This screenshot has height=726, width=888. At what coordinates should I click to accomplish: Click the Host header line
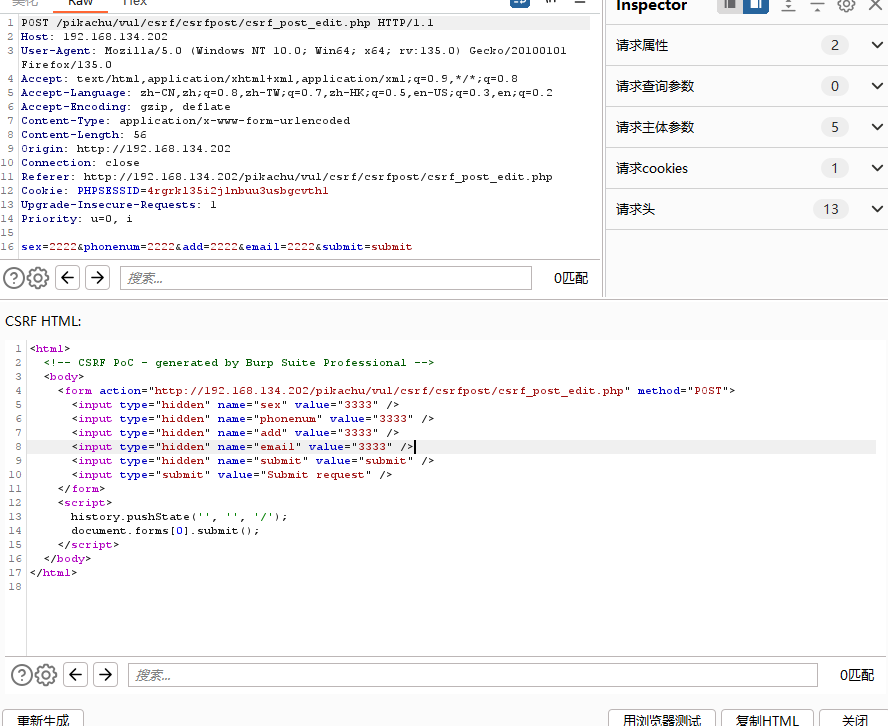(x=94, y=37)
